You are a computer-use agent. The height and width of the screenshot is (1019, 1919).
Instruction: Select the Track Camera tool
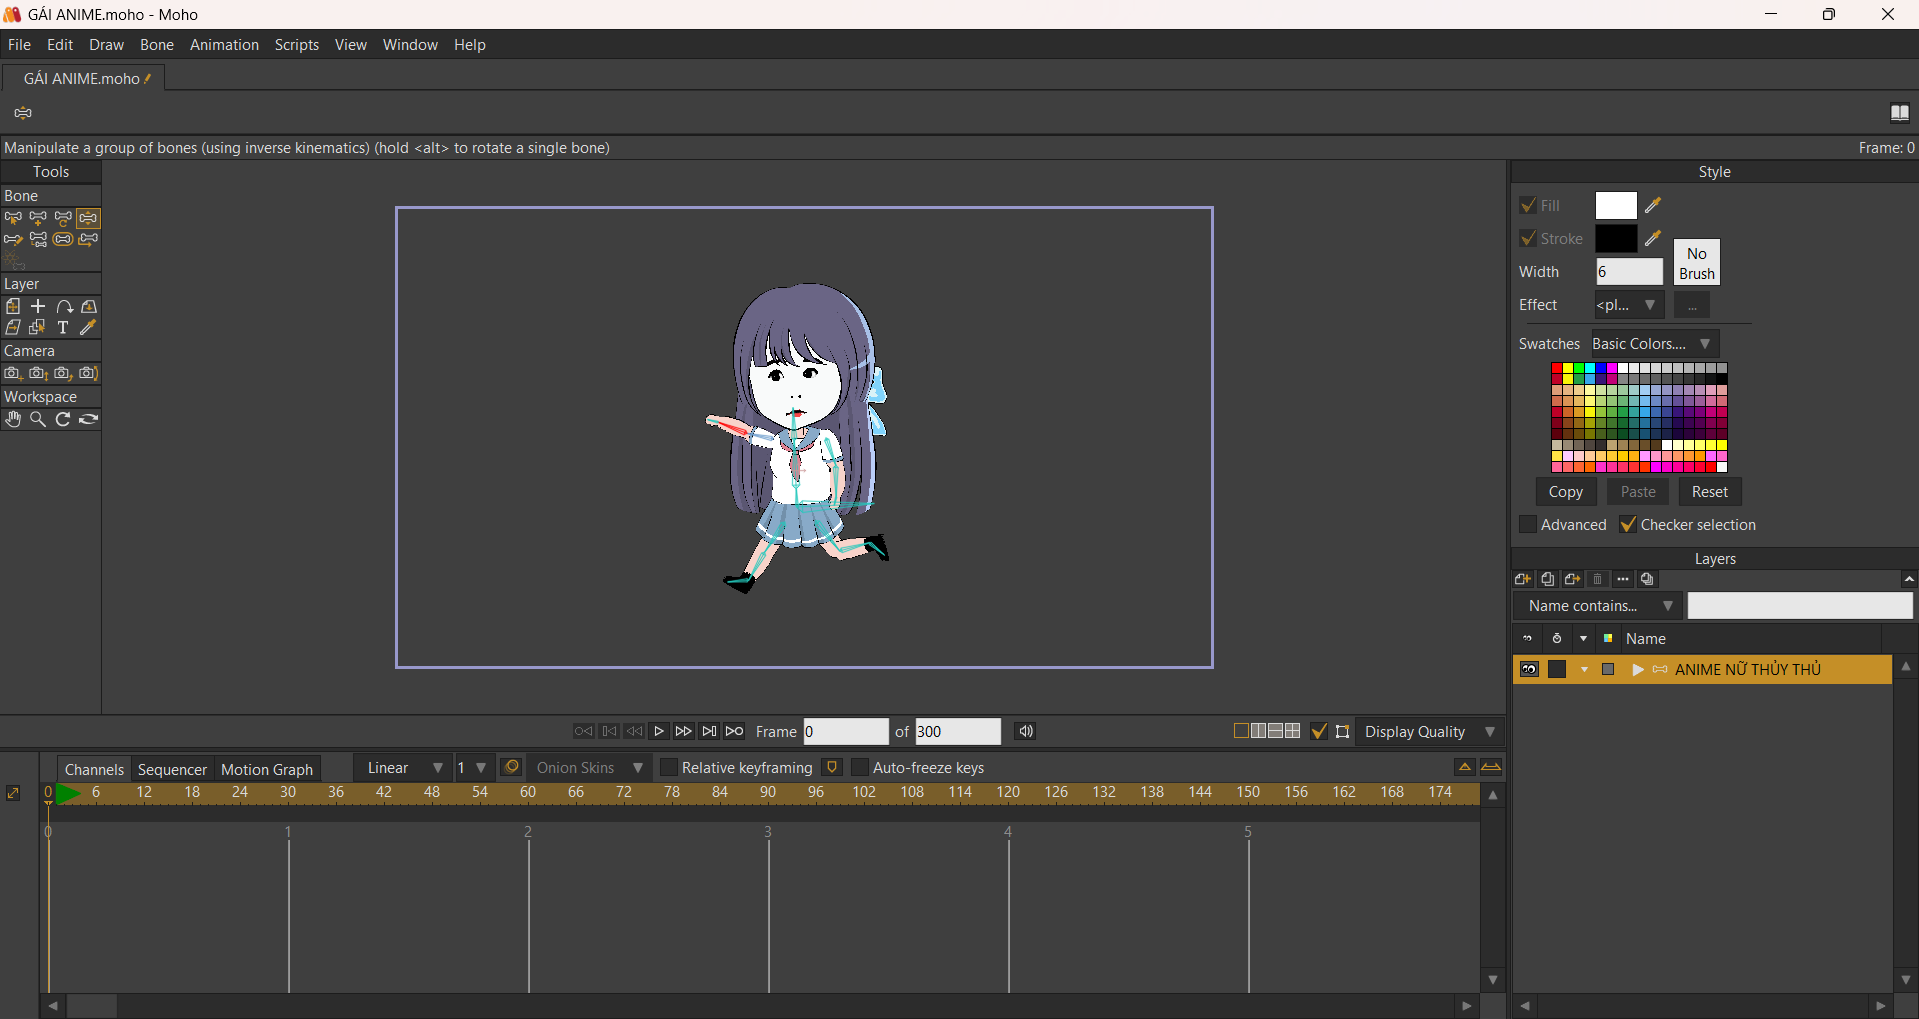click(x=13, y=373)
